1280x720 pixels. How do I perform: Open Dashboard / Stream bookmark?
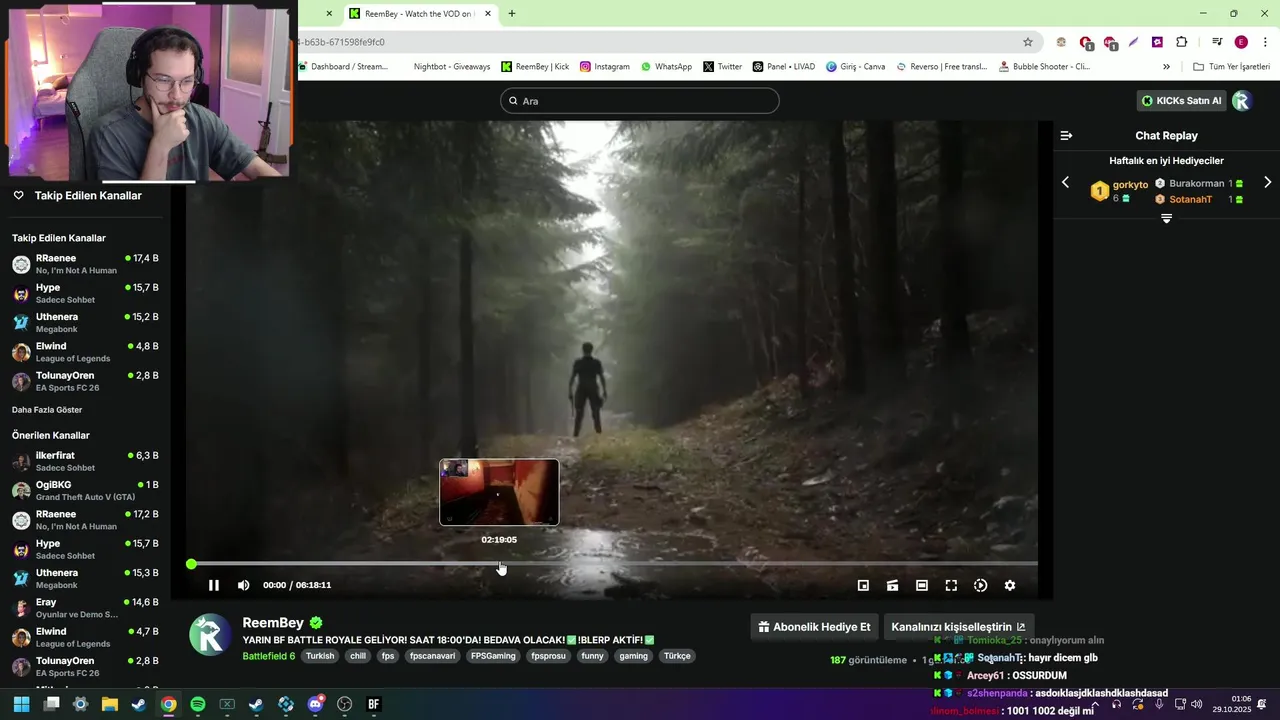click(343, 67)
